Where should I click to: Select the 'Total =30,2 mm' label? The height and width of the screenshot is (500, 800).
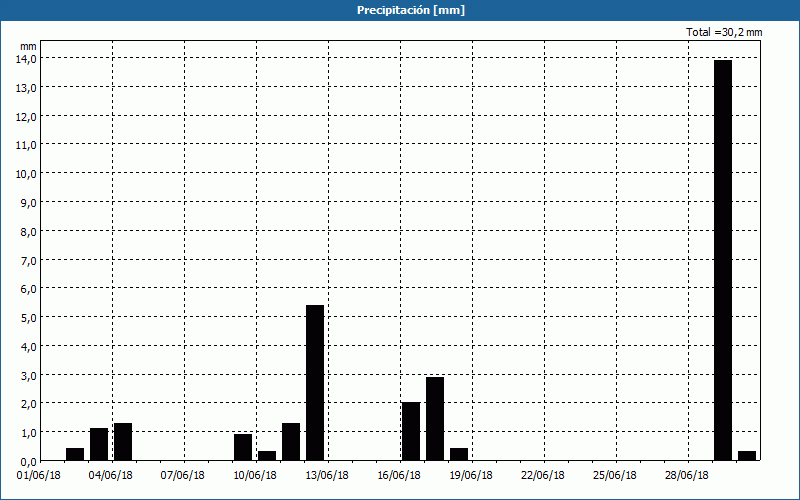tap(724, 32)
